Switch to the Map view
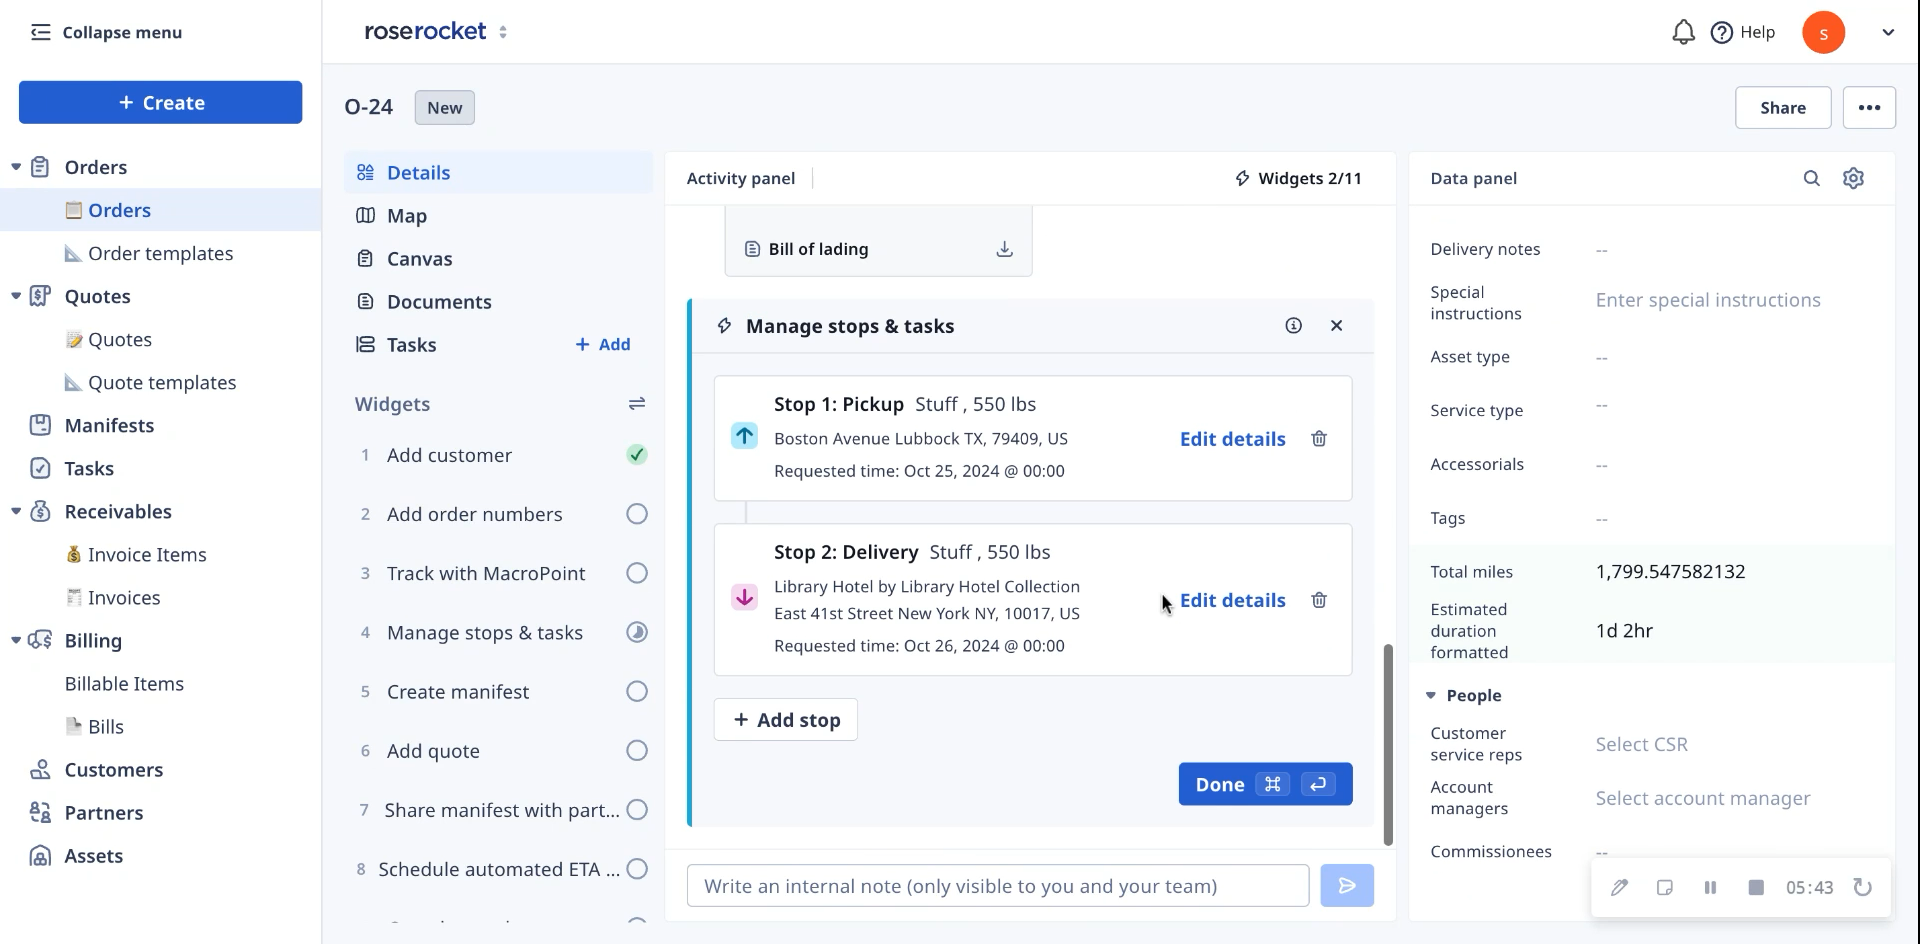This screenshot has width=1920, height=944. pos(498,216)
